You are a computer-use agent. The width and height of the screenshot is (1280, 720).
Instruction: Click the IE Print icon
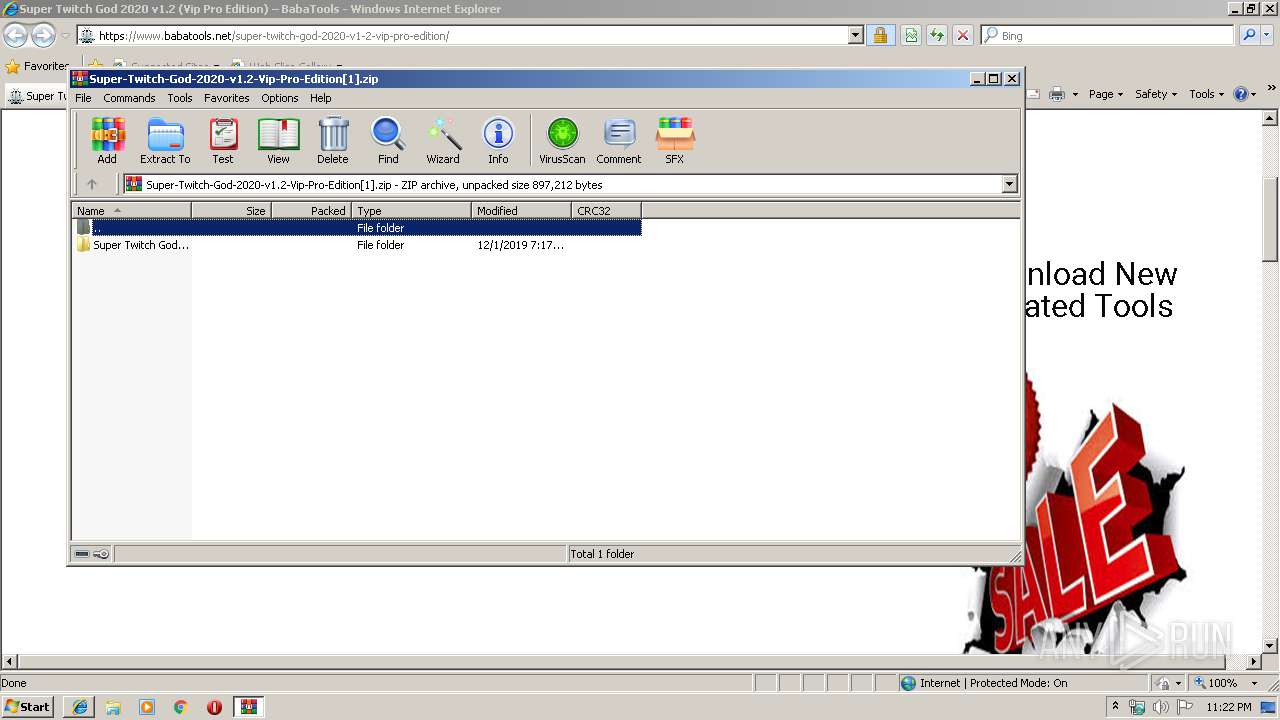pyautogui.click(x=1057, y=94)
